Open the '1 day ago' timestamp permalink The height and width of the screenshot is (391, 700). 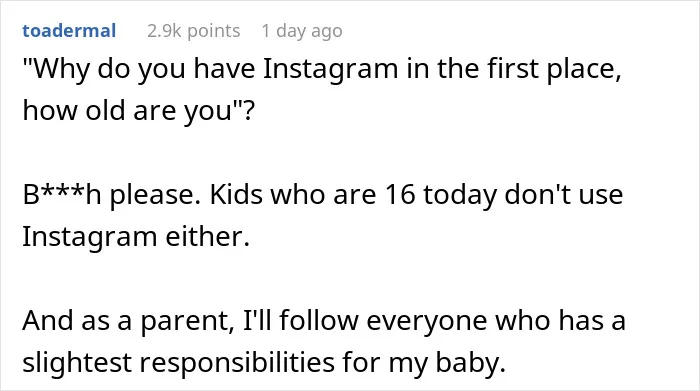click(x=302, y=31)
